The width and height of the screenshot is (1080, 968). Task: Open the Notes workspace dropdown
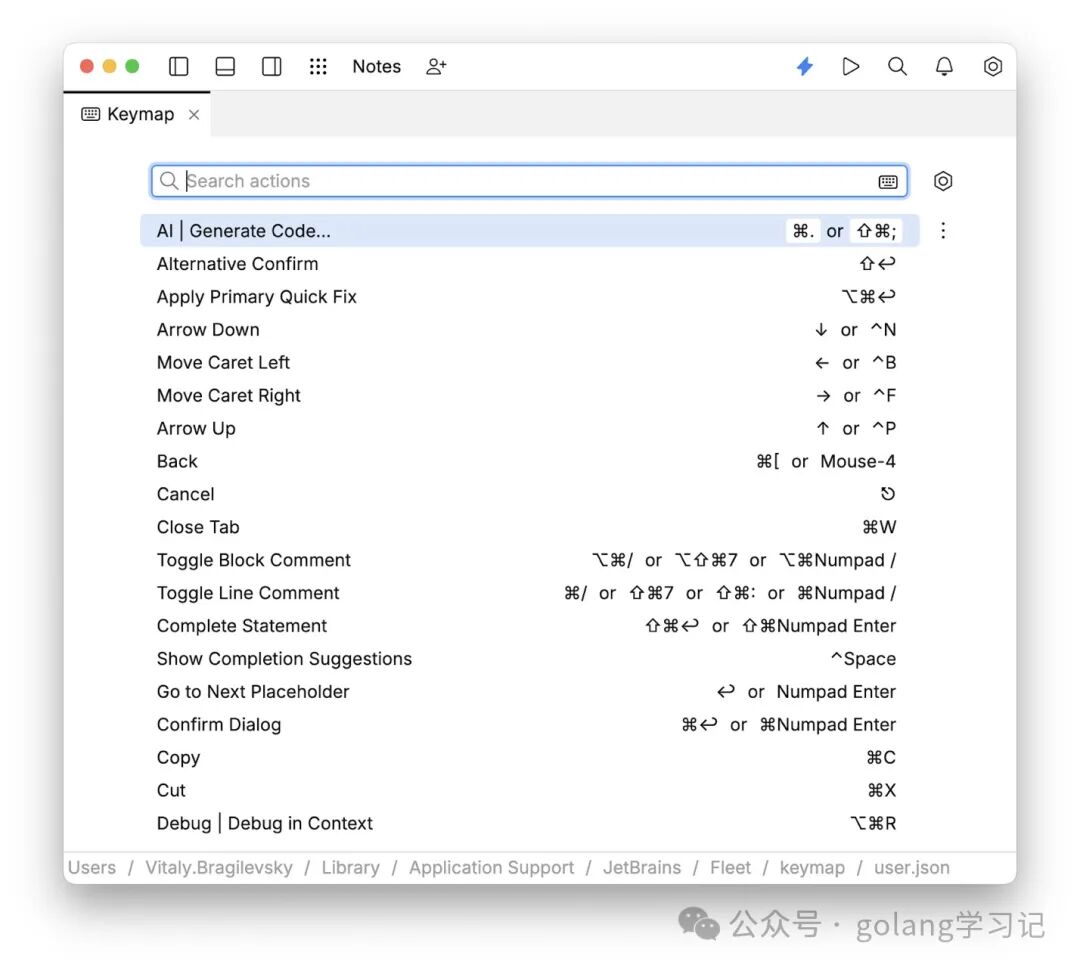coord(376,66)
